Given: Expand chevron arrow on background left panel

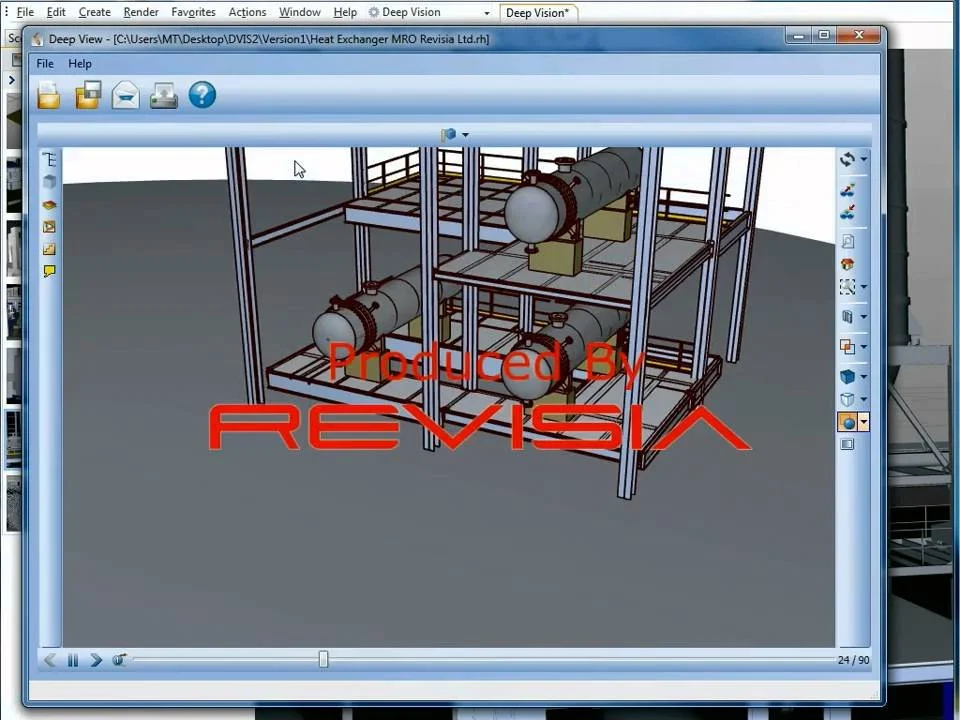Looking at the screenshot, I should 12,80.
